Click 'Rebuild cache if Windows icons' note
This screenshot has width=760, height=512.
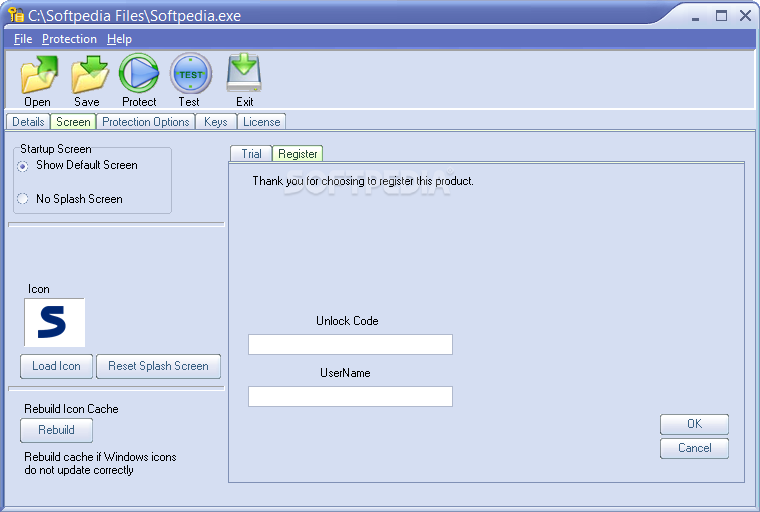(x=100, y=464)
